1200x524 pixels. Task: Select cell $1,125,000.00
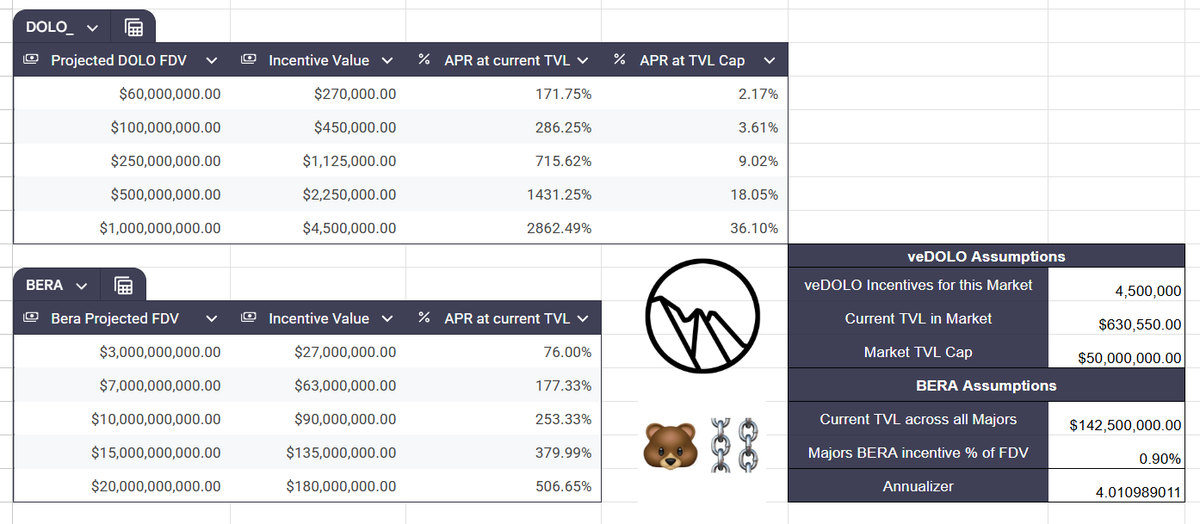click(x=317, y=161)
